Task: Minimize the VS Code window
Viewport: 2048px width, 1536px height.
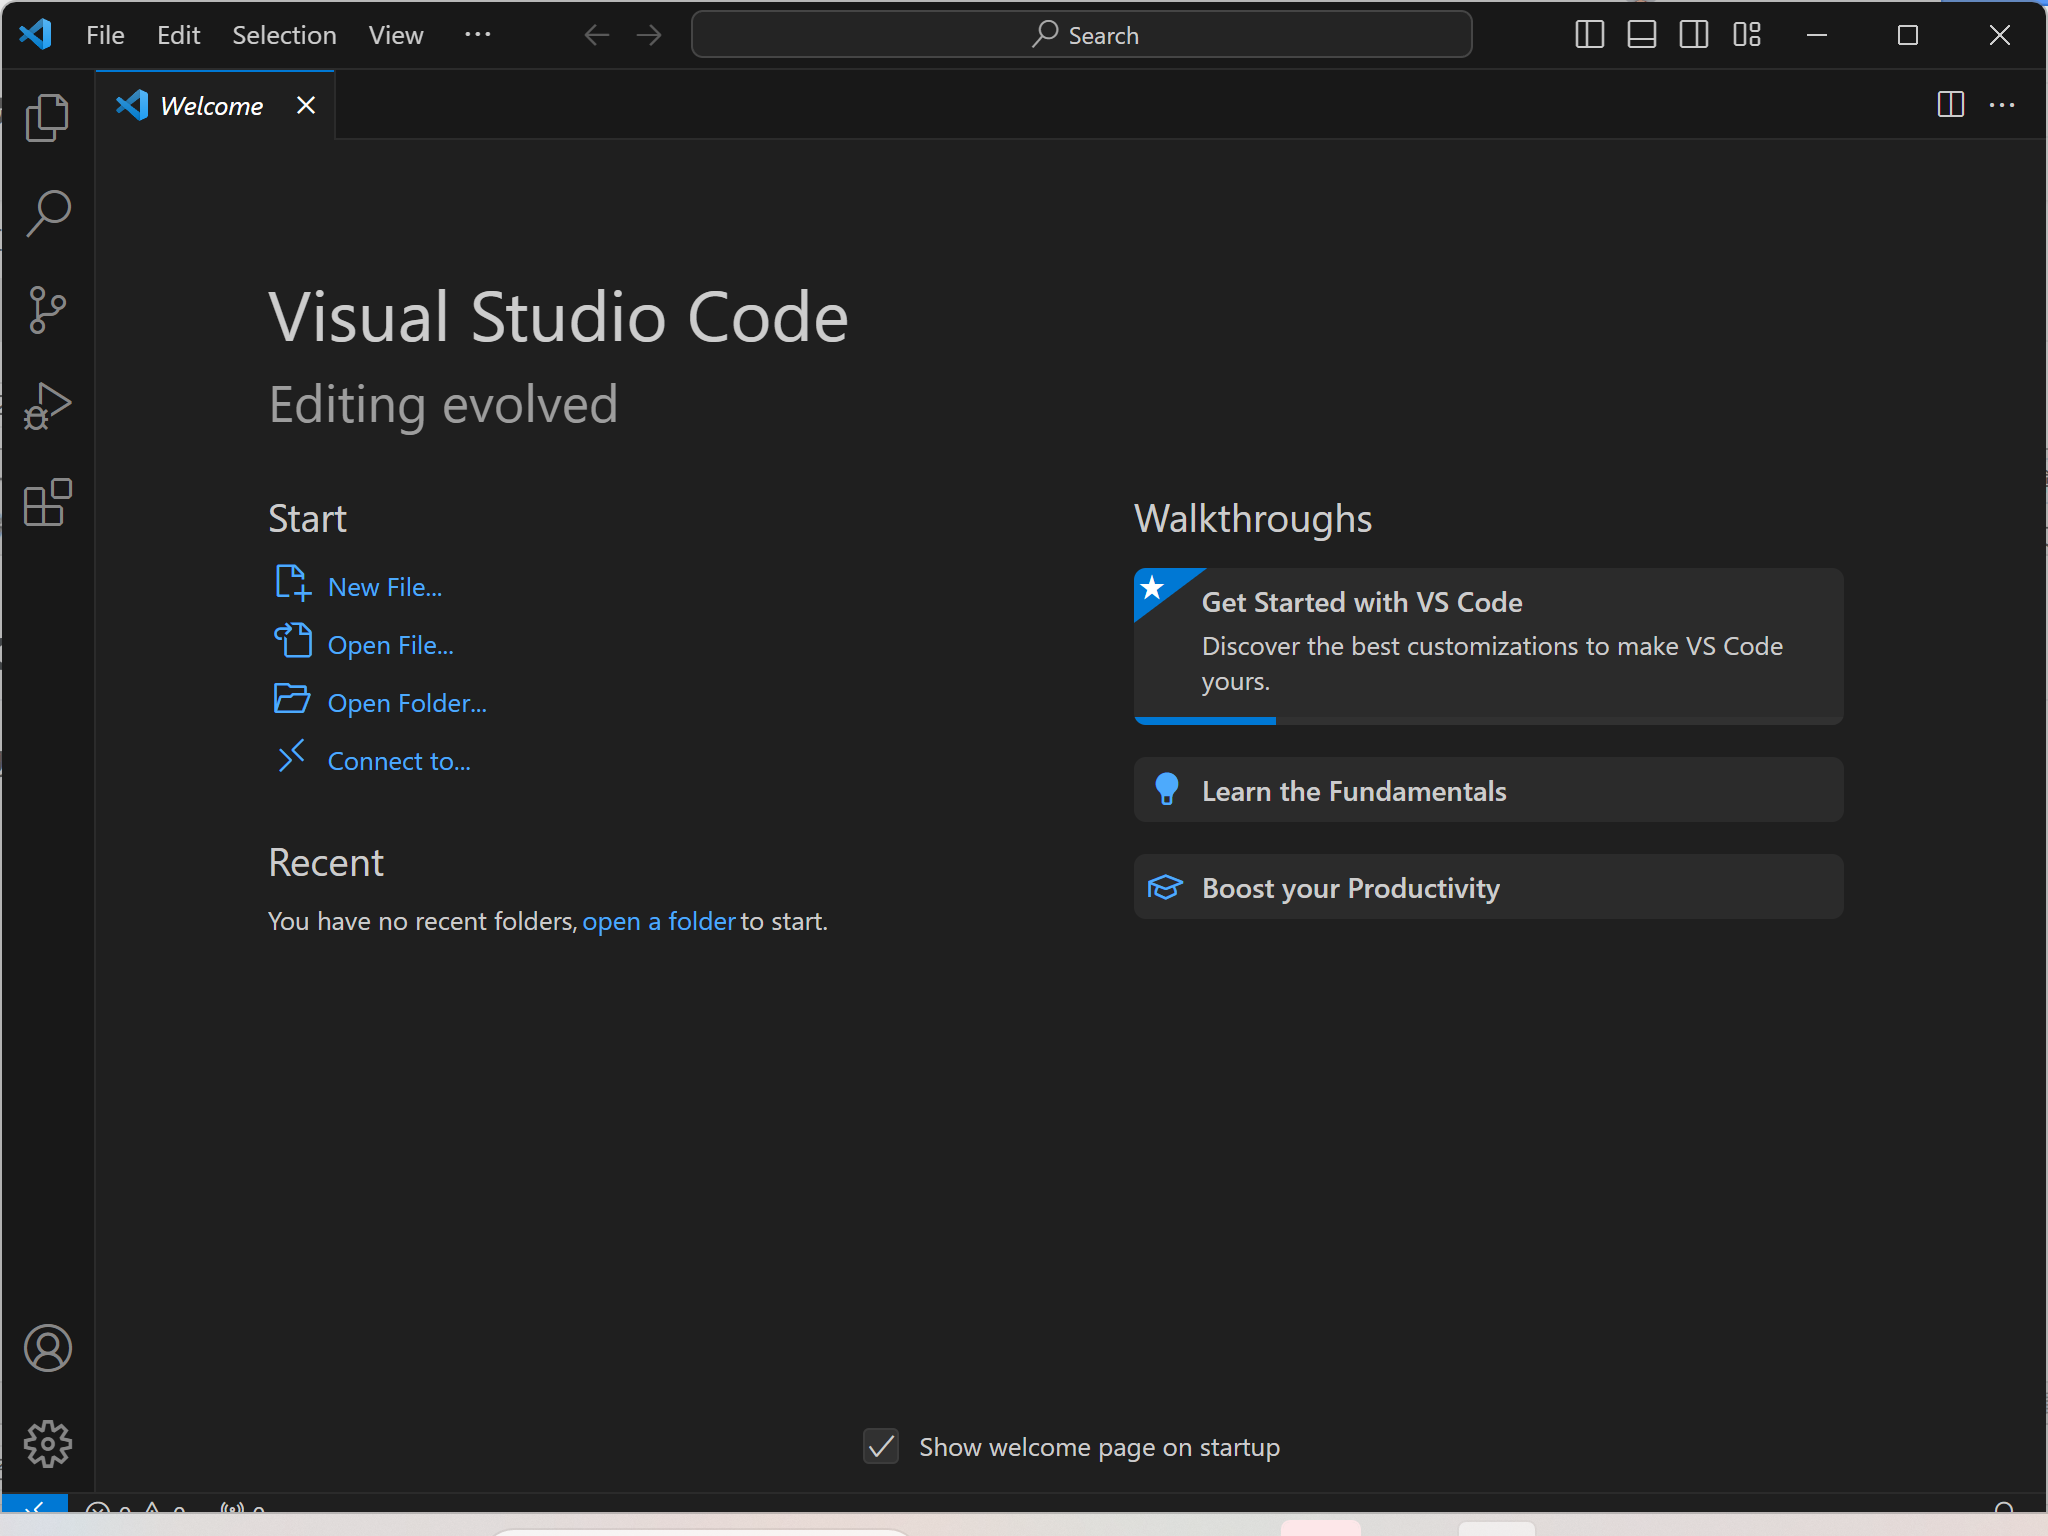Action: click(x=1817, y=35)
